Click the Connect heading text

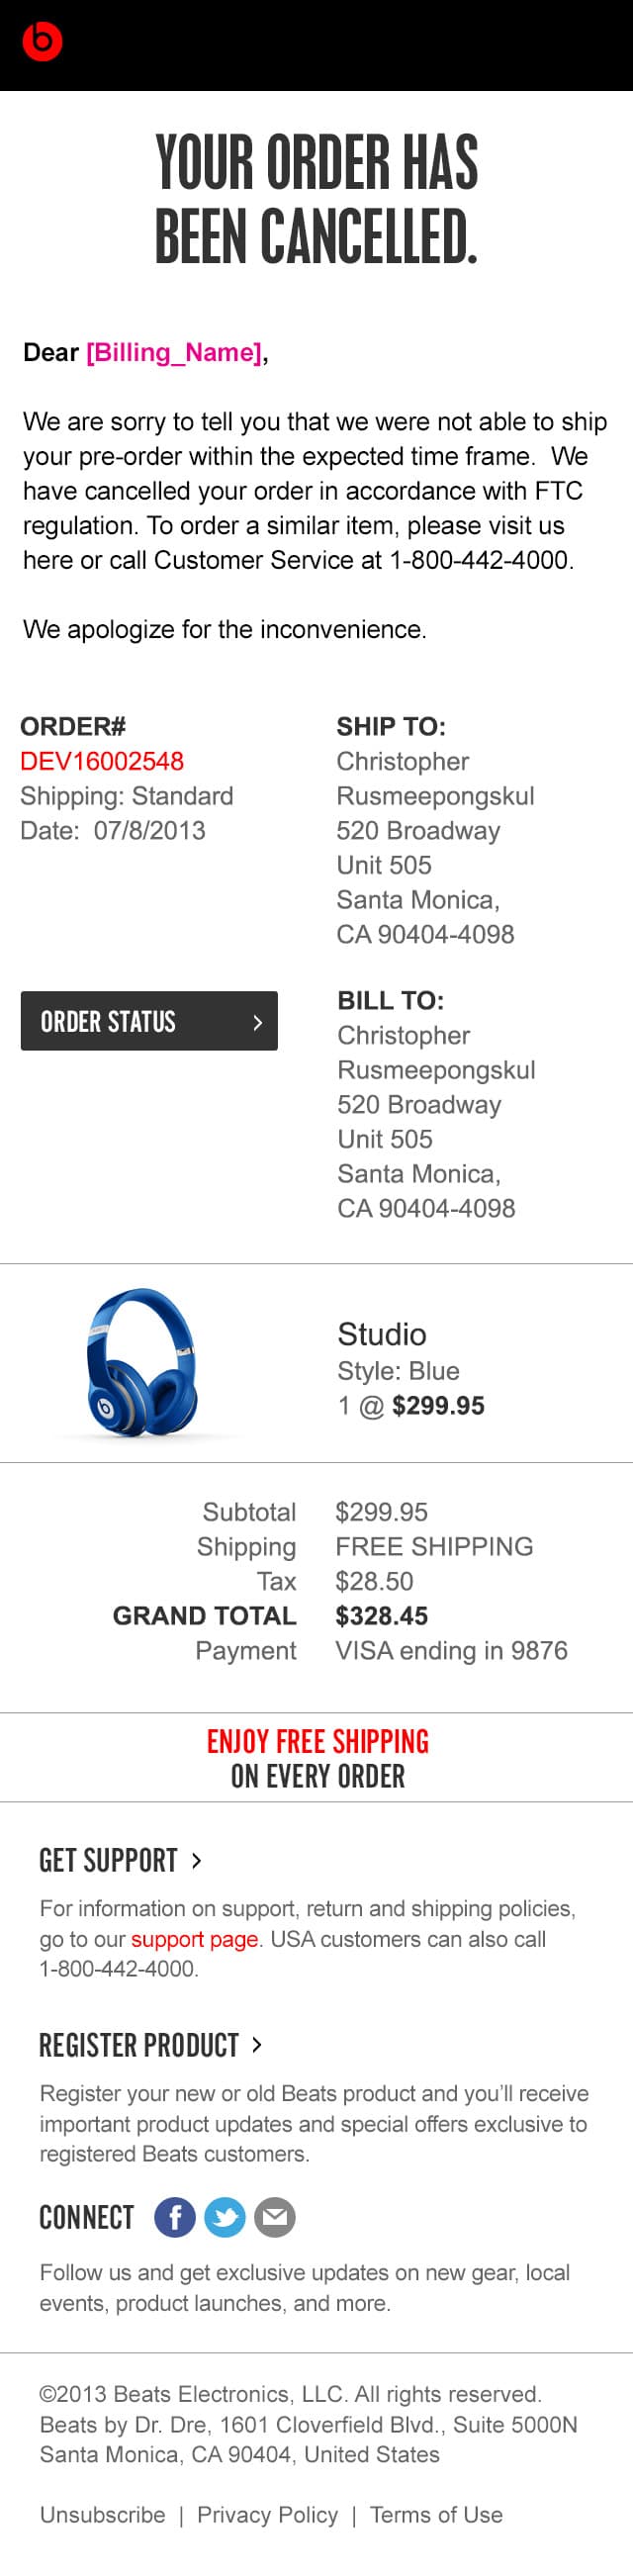(x=86, y=2218)
